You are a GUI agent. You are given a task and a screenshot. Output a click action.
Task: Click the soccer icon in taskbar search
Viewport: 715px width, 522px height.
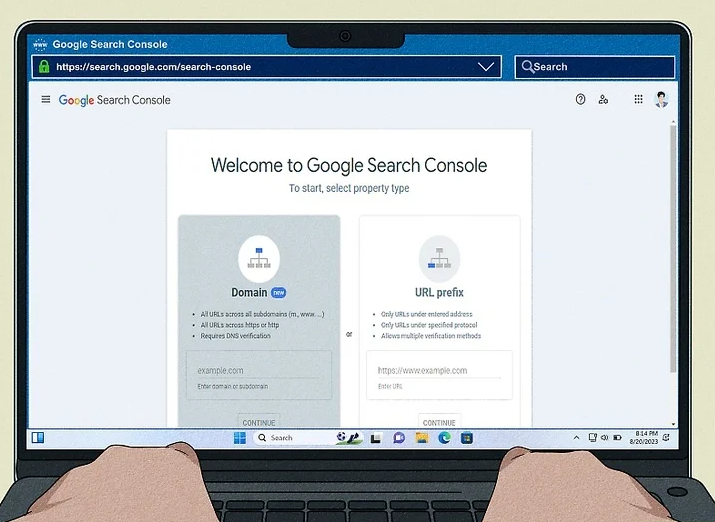(348, 438)
